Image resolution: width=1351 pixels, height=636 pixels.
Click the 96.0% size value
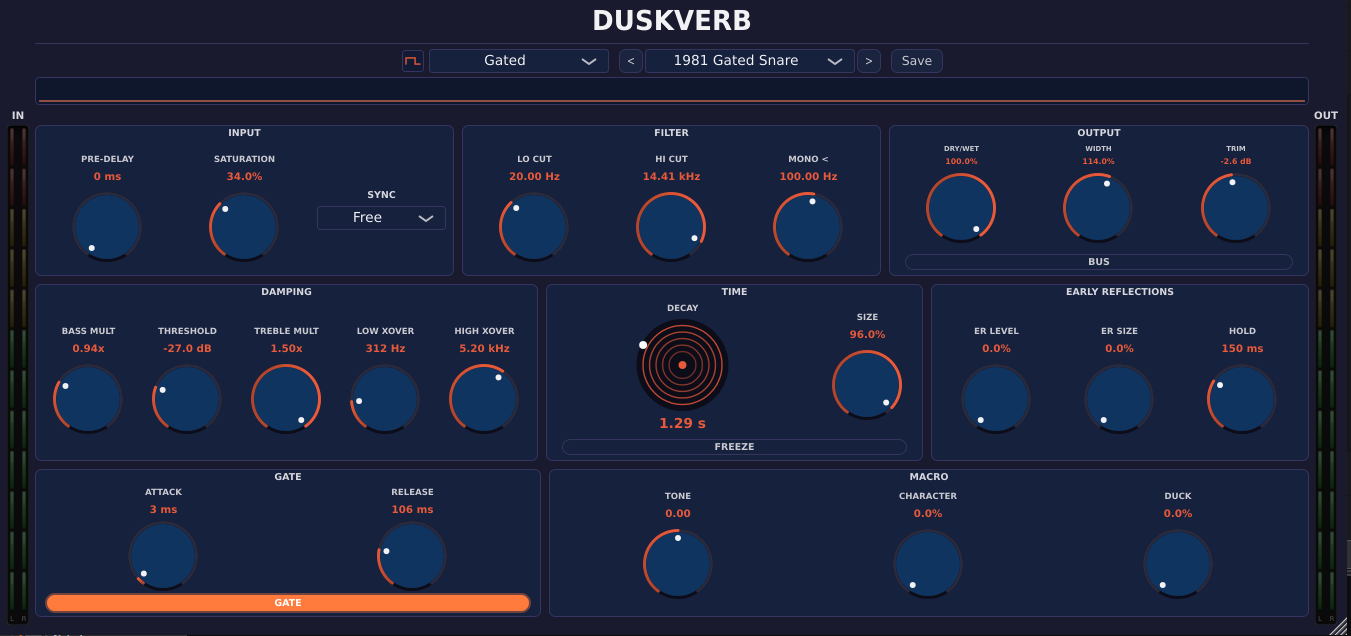click(867, 335)
